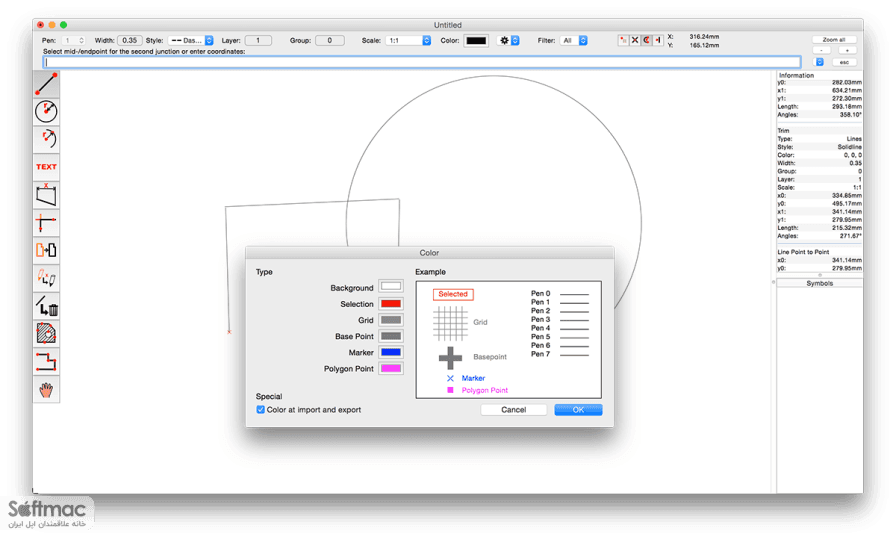Open the Symbols panel header
The height and width of the screenshot is (540, 896).
coord(819,283)
